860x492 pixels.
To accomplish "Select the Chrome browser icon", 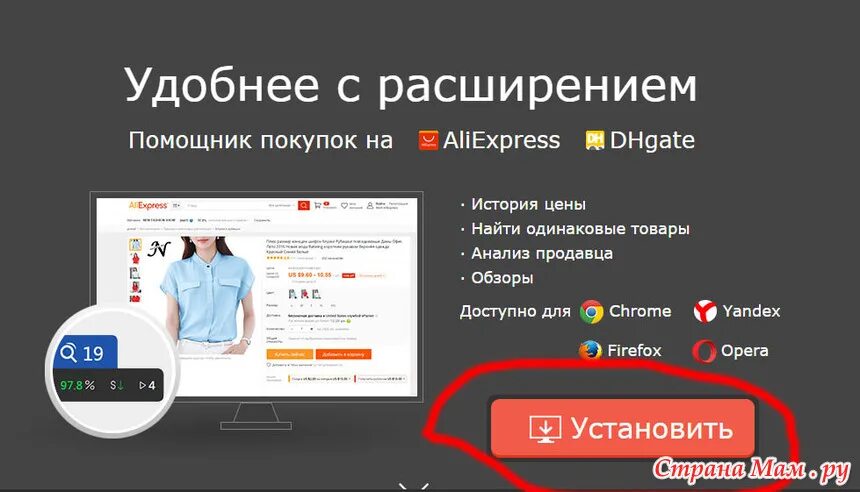I will pos(592,312).
